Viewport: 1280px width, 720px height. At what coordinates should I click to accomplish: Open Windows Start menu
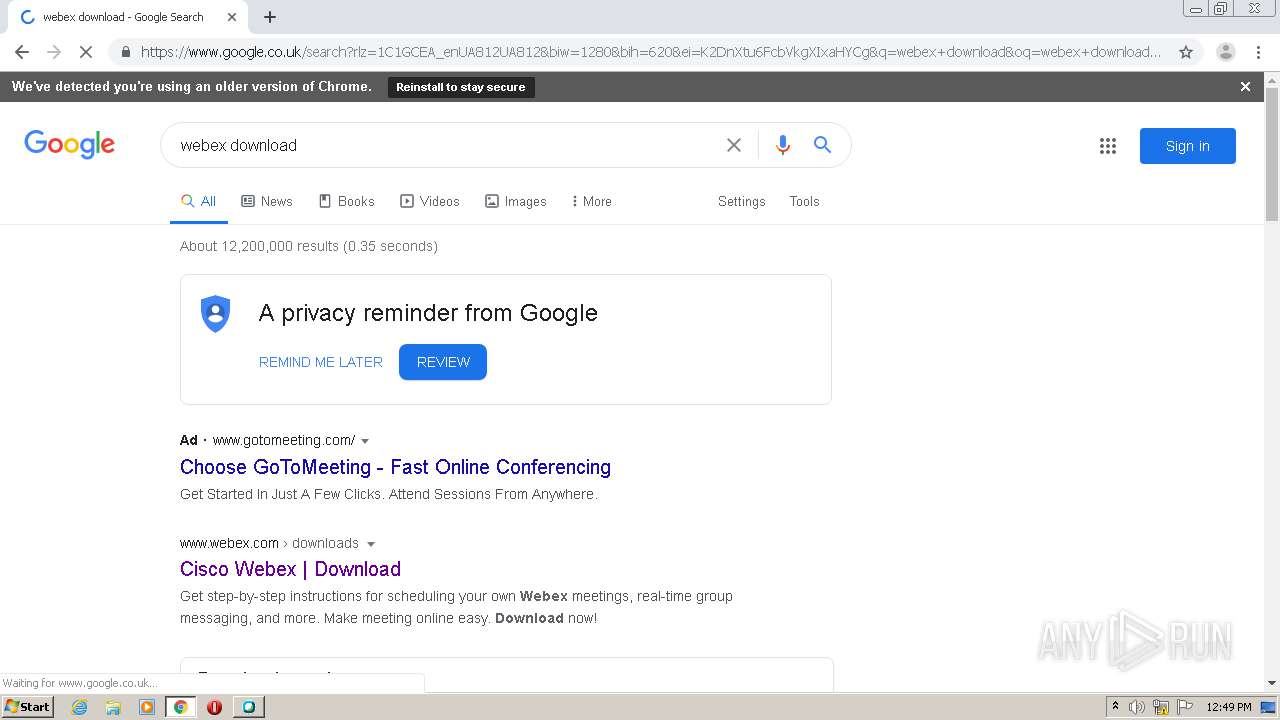(x=27, y=706)
